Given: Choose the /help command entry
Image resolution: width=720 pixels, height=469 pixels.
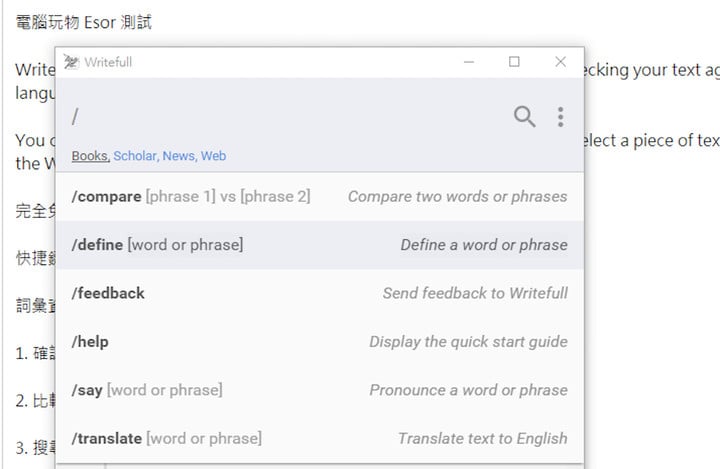Looking at the screenshot, I should point(320,342).
